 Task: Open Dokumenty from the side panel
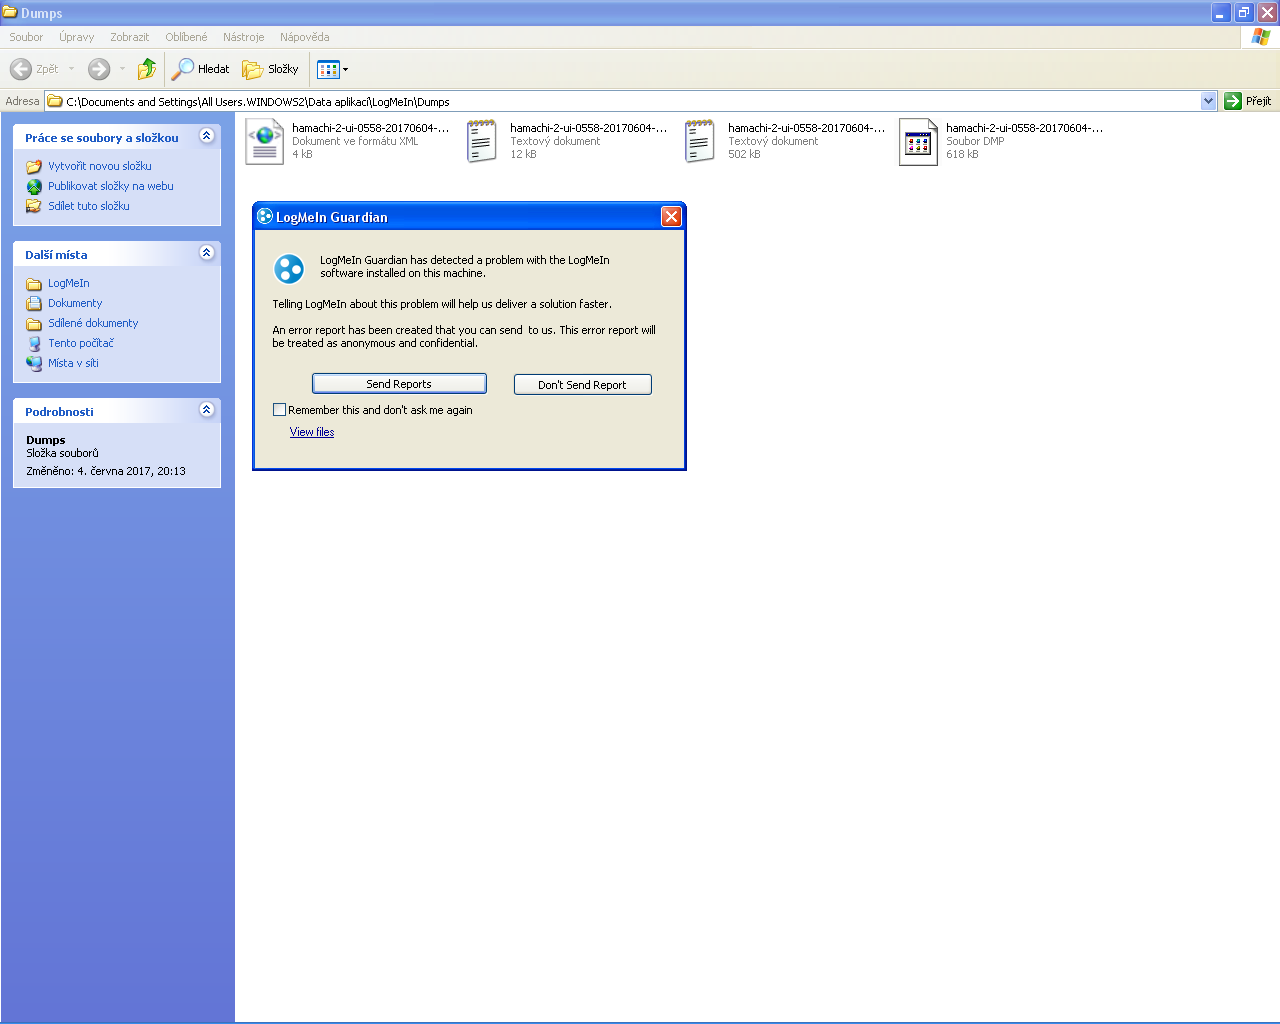(x=75, y=303)
